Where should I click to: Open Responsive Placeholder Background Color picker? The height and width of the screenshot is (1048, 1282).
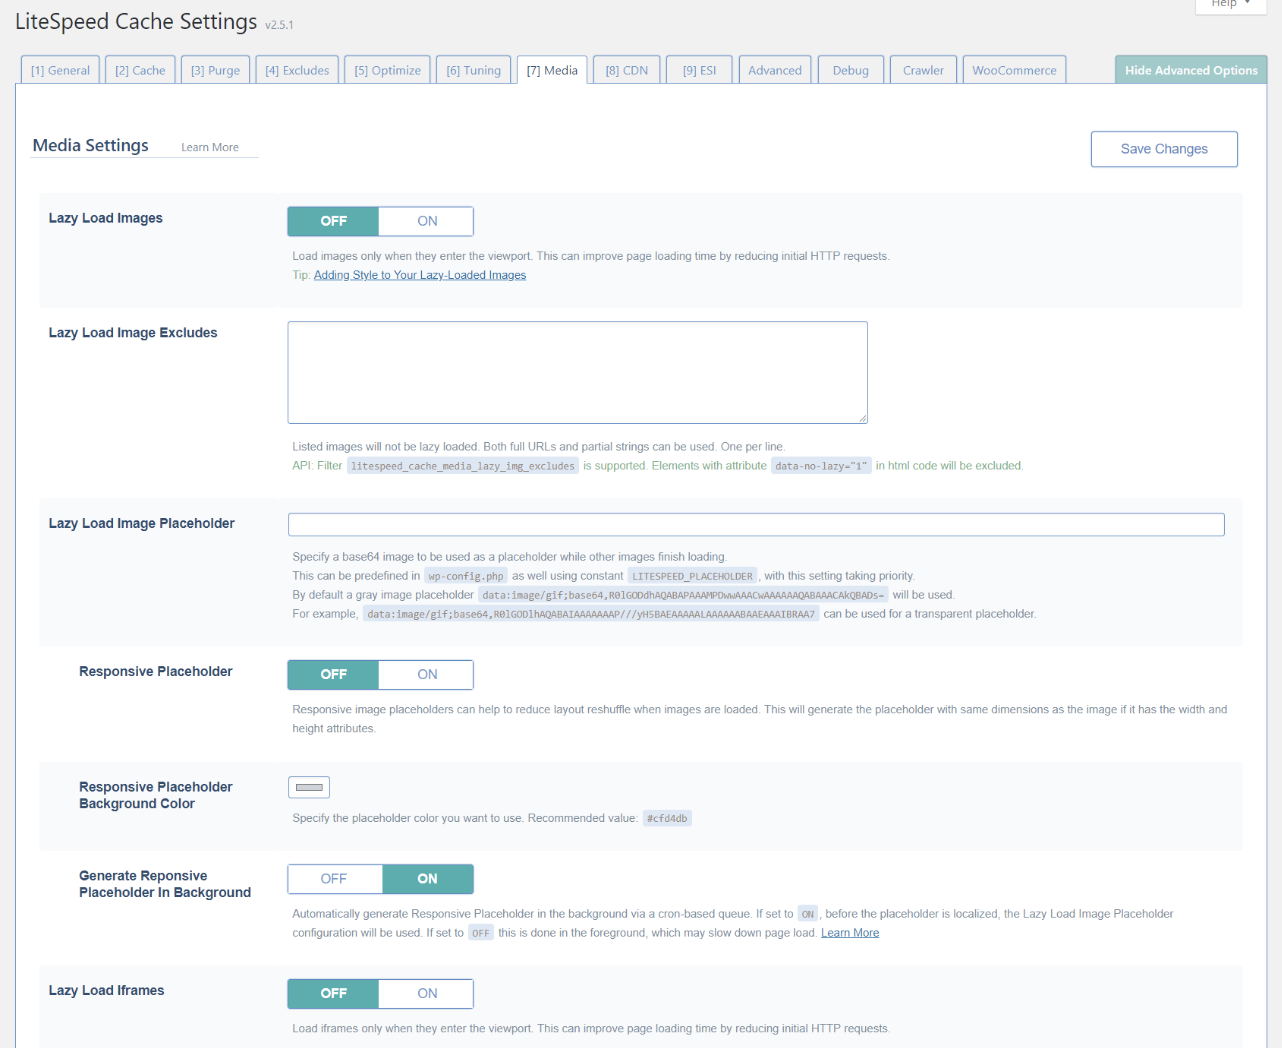(x=309, y=787)
